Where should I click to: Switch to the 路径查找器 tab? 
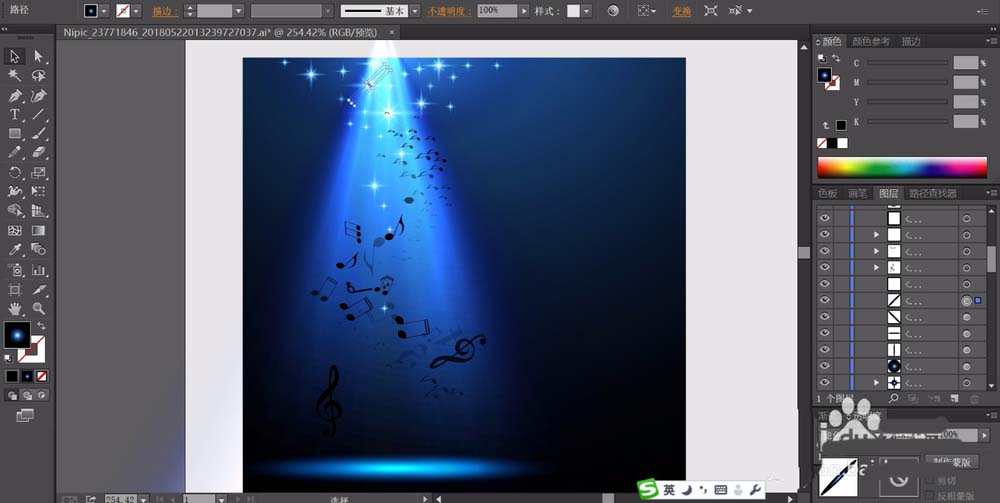(x=933, y=193)
